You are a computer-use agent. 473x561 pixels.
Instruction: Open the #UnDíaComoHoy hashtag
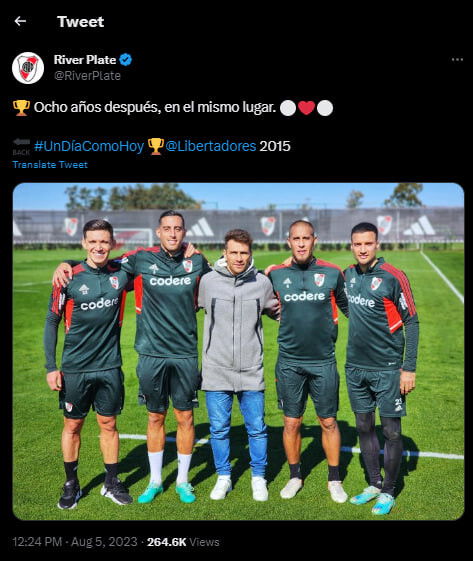(x=89, y=146)
